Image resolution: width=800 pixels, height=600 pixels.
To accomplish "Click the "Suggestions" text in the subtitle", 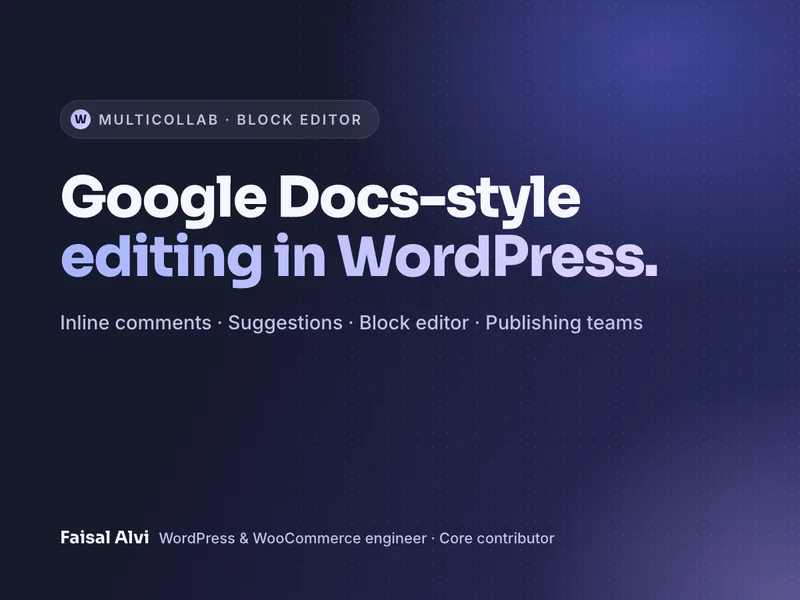I will point(285,323).
